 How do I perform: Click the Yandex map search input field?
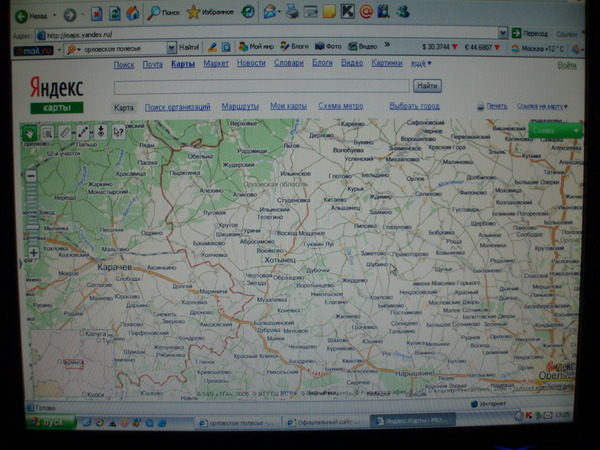pos(260,86)
